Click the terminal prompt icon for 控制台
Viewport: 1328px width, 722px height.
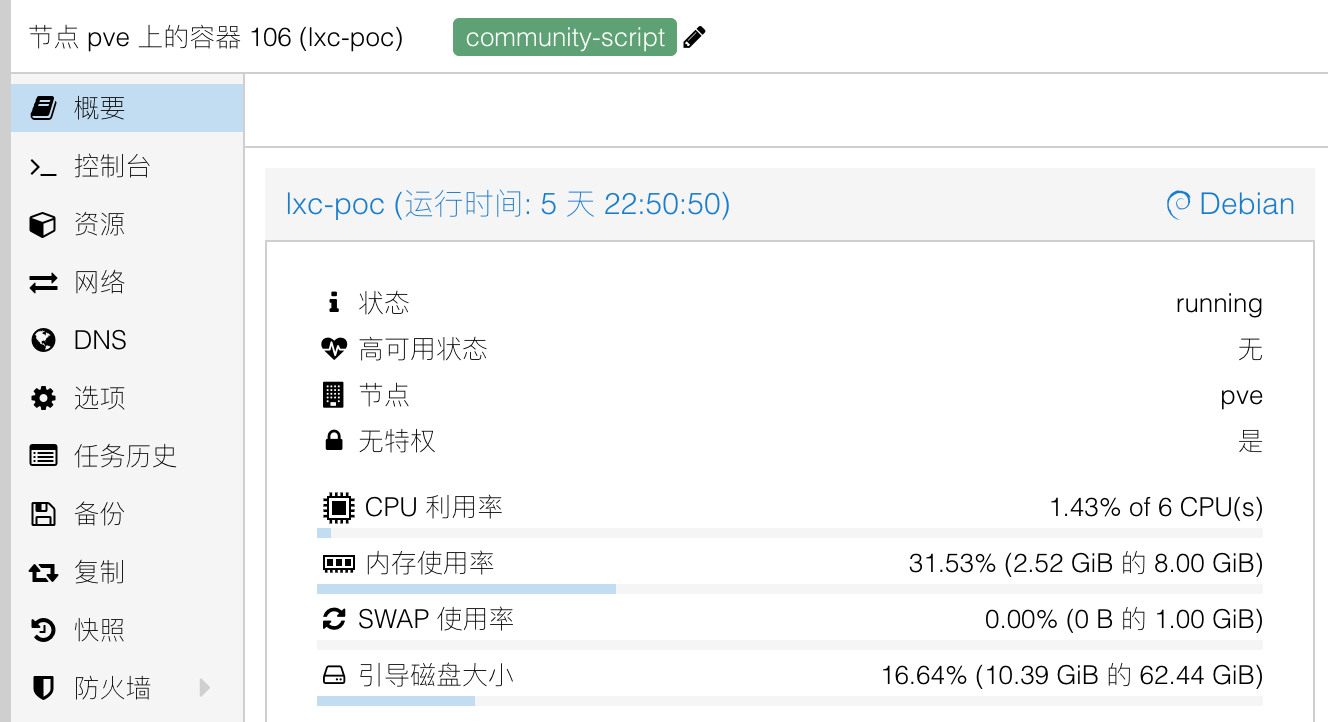[x=43, y=167]
